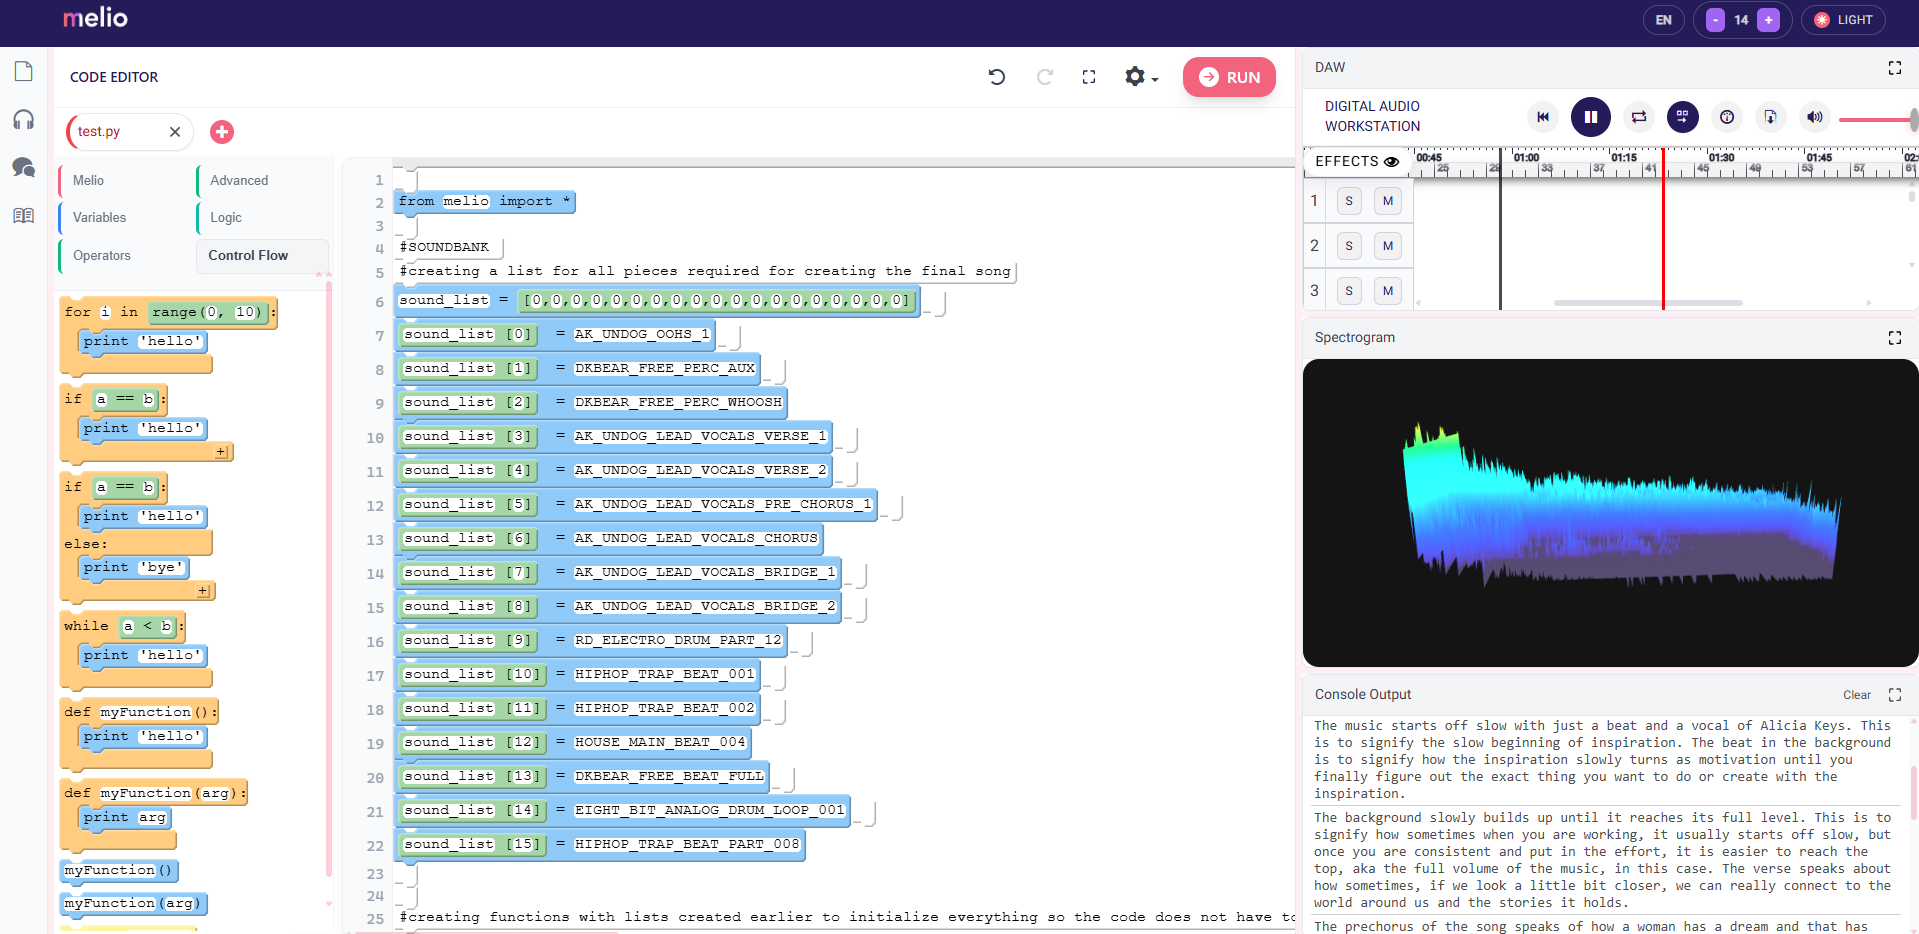Click the 01:30 mark on timeline ruler

pos(1721,158)
